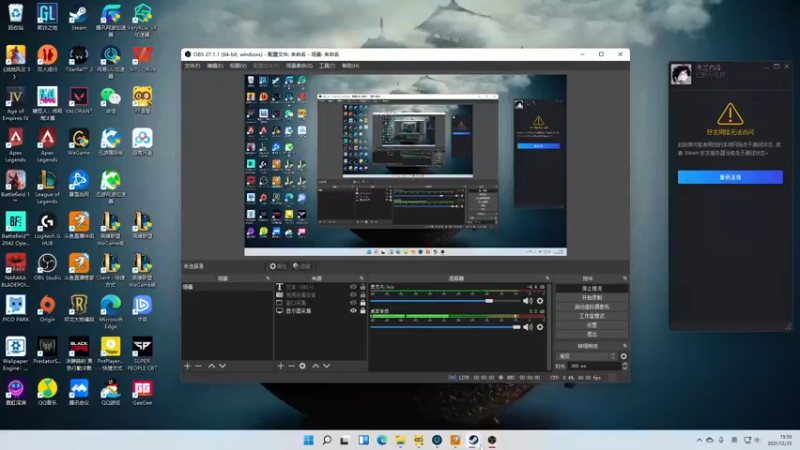
Task: Remove the selected source with the Sources minus icon
Action: [x=291, y=366]
